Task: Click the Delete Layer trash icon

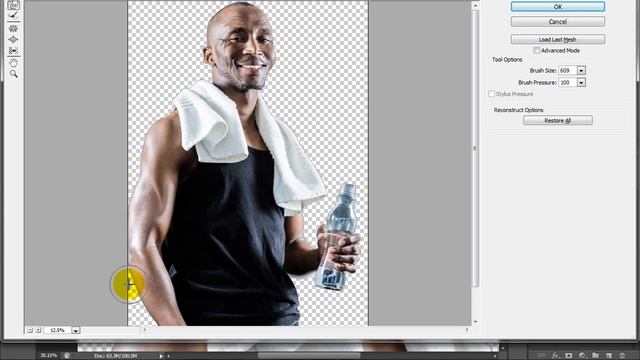Action: (x=622, y=356)
